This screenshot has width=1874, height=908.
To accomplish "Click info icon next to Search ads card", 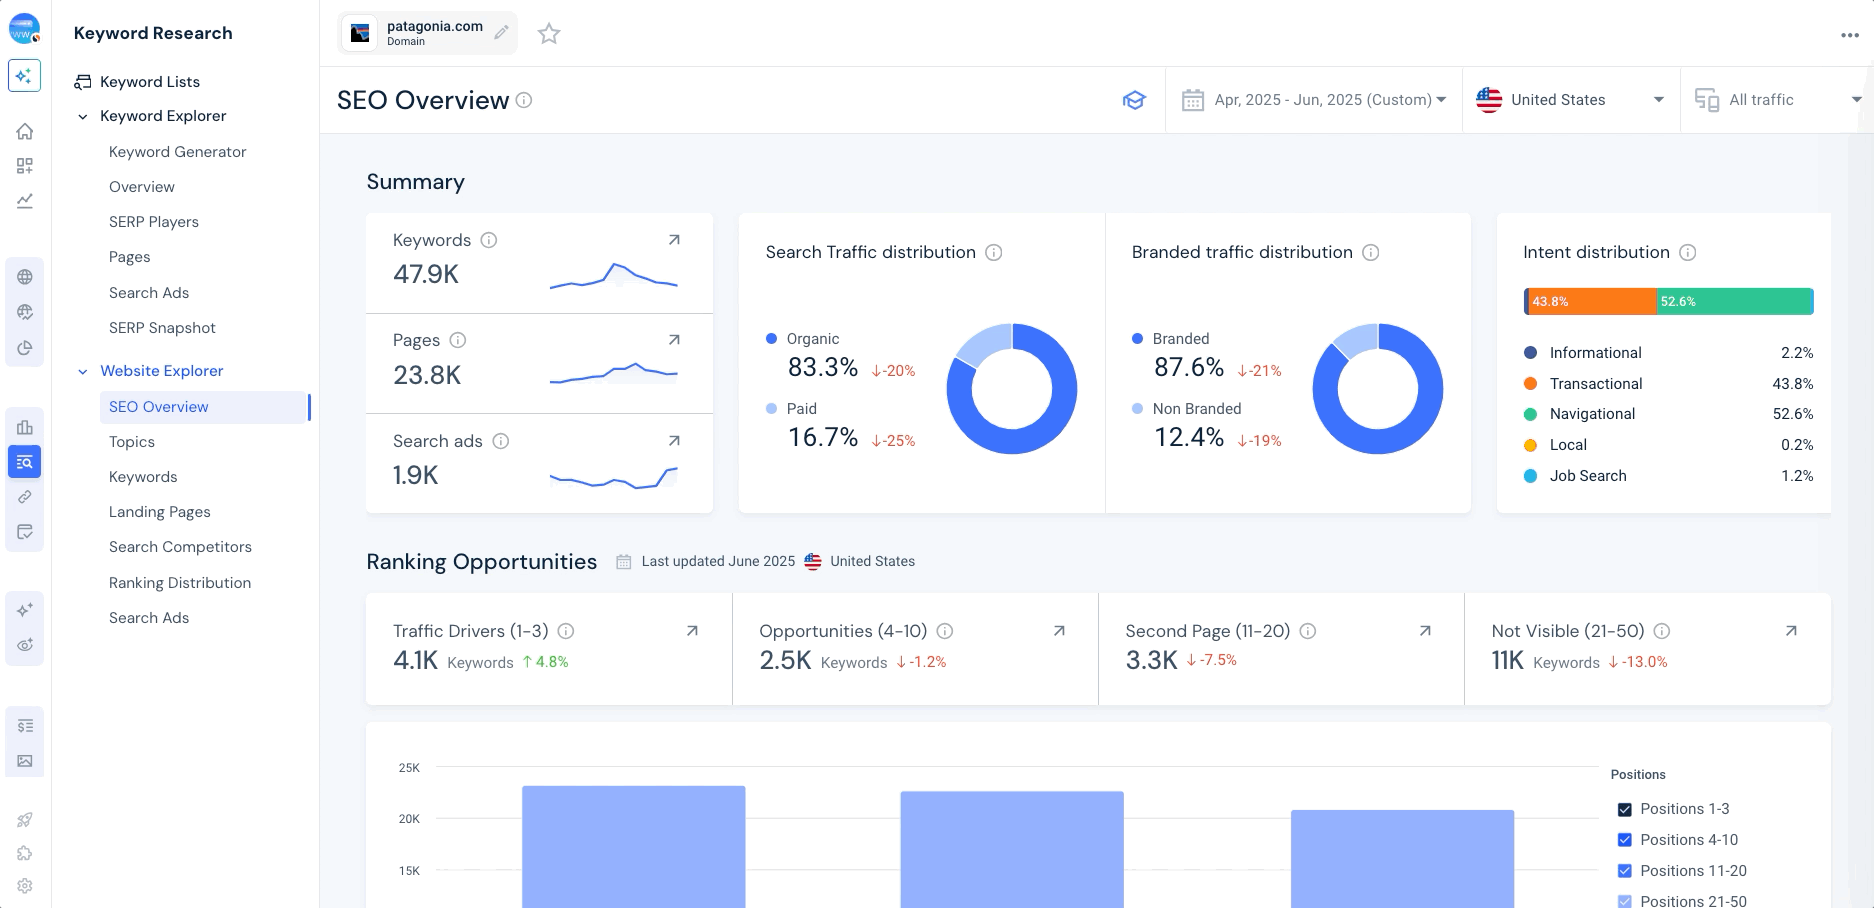I will 501,441.
